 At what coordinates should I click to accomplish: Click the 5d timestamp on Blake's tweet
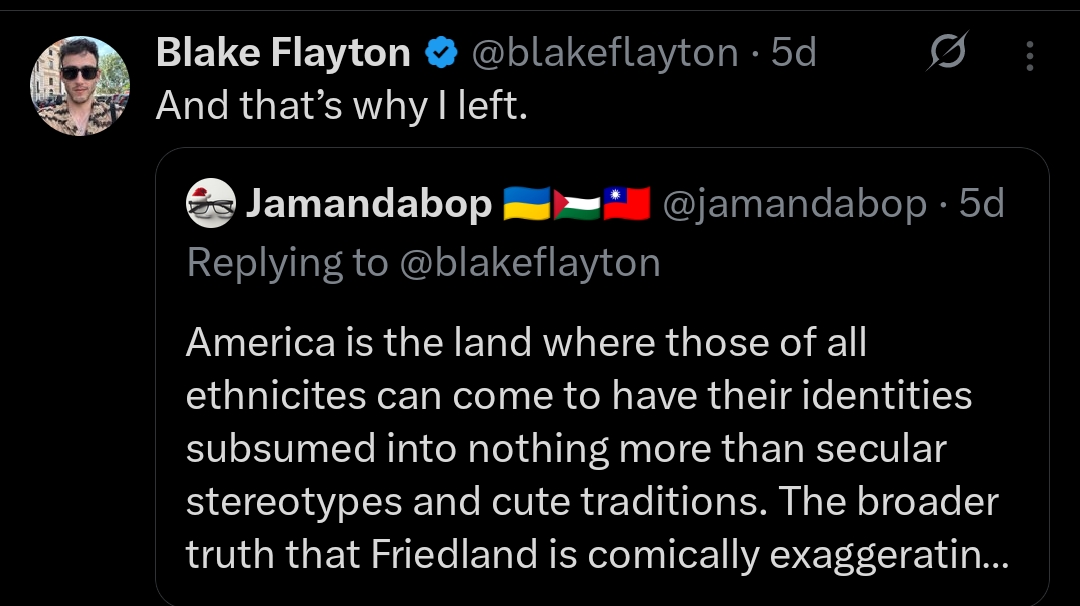794,53
